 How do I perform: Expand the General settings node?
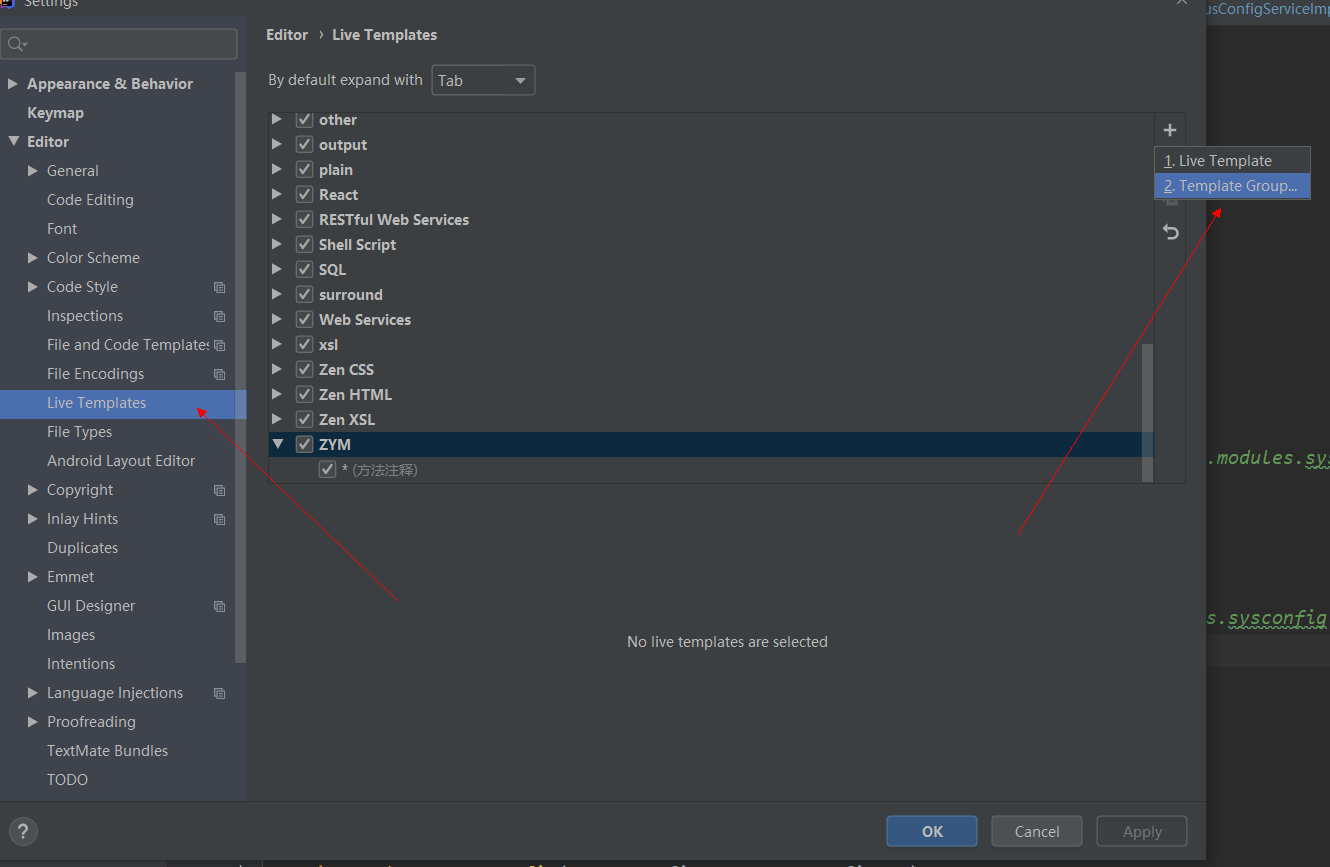[x=33, y=171]
